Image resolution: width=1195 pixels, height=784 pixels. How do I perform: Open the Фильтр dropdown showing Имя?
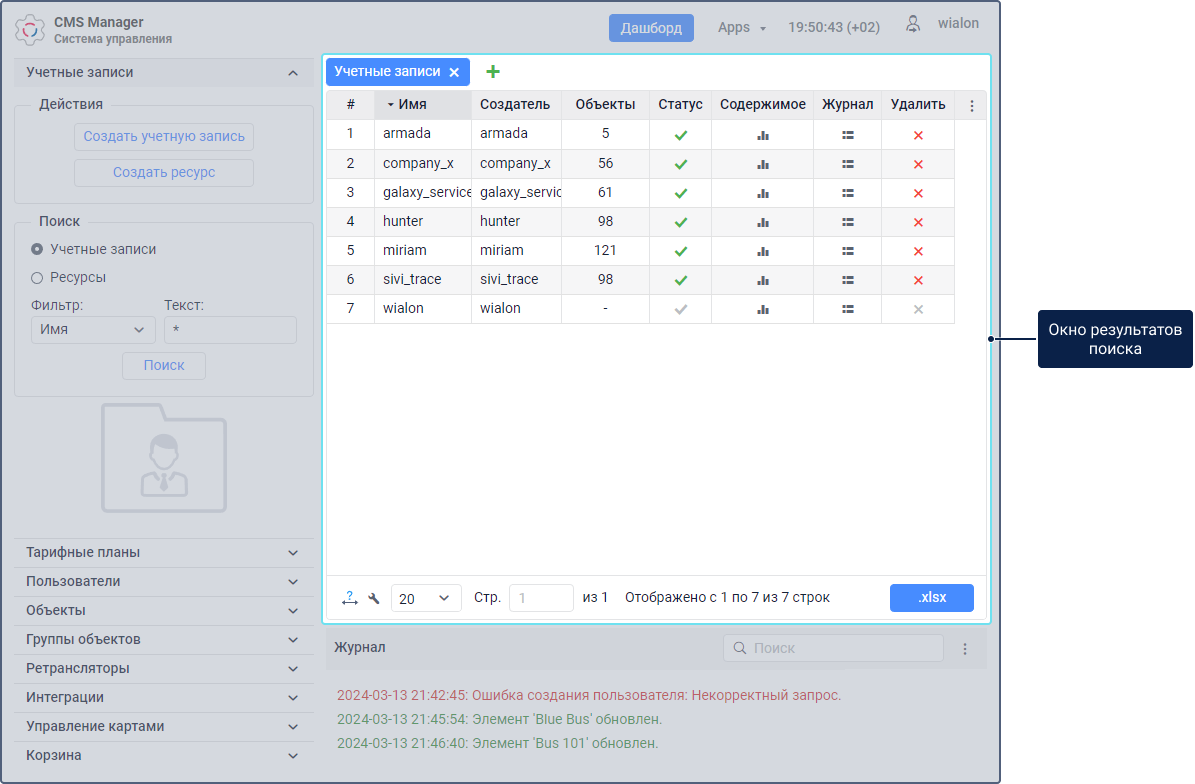point(93,329)
